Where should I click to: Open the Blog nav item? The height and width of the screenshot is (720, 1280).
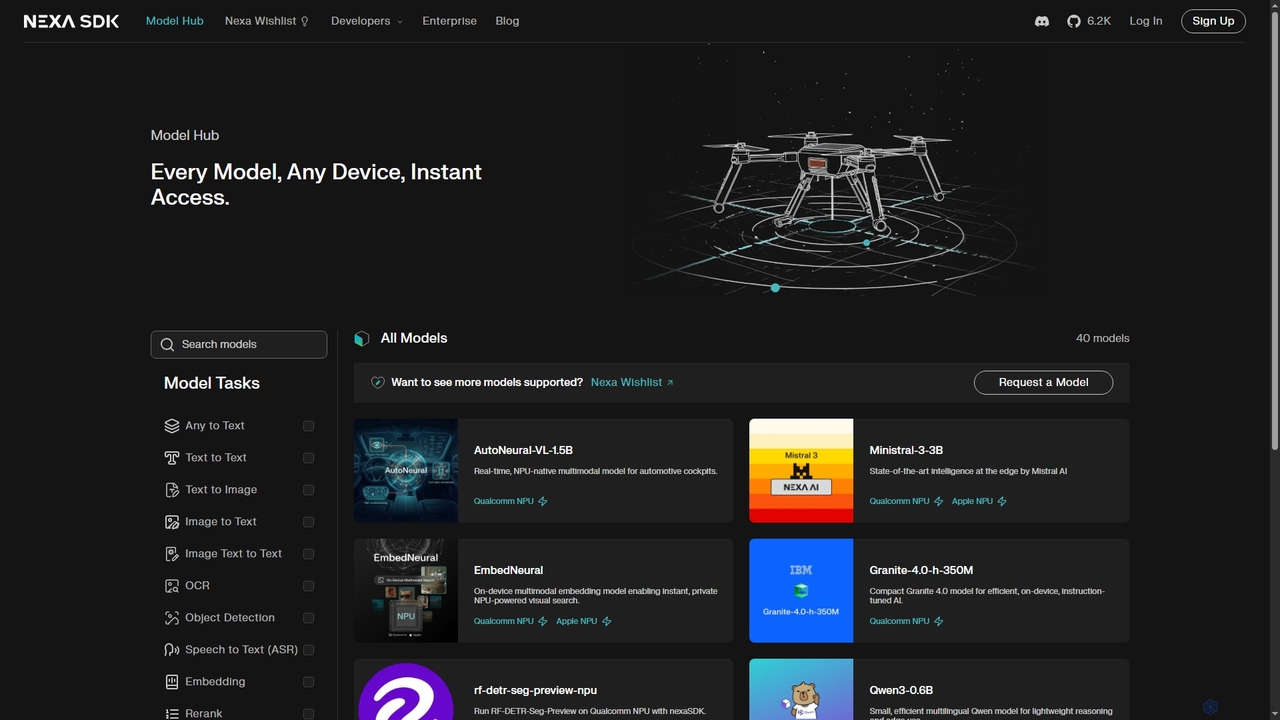pyautogui.click(x=507, y=21)
